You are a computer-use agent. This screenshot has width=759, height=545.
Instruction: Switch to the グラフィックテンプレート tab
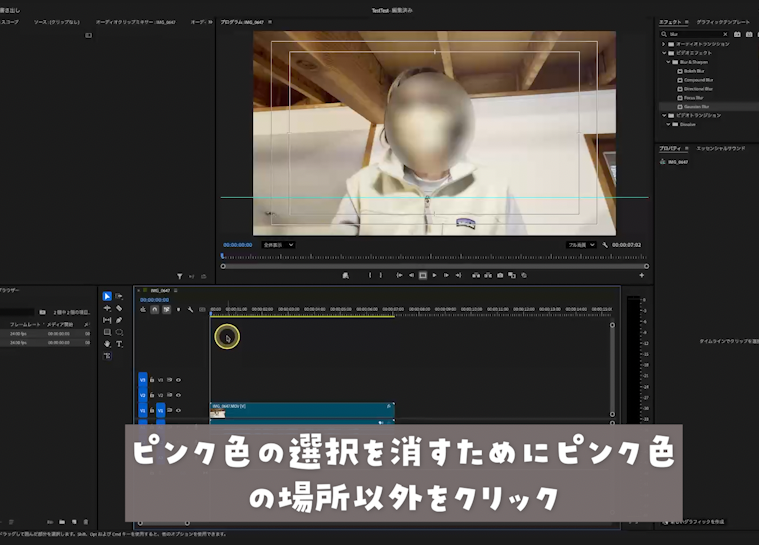[x=723, y=21]
